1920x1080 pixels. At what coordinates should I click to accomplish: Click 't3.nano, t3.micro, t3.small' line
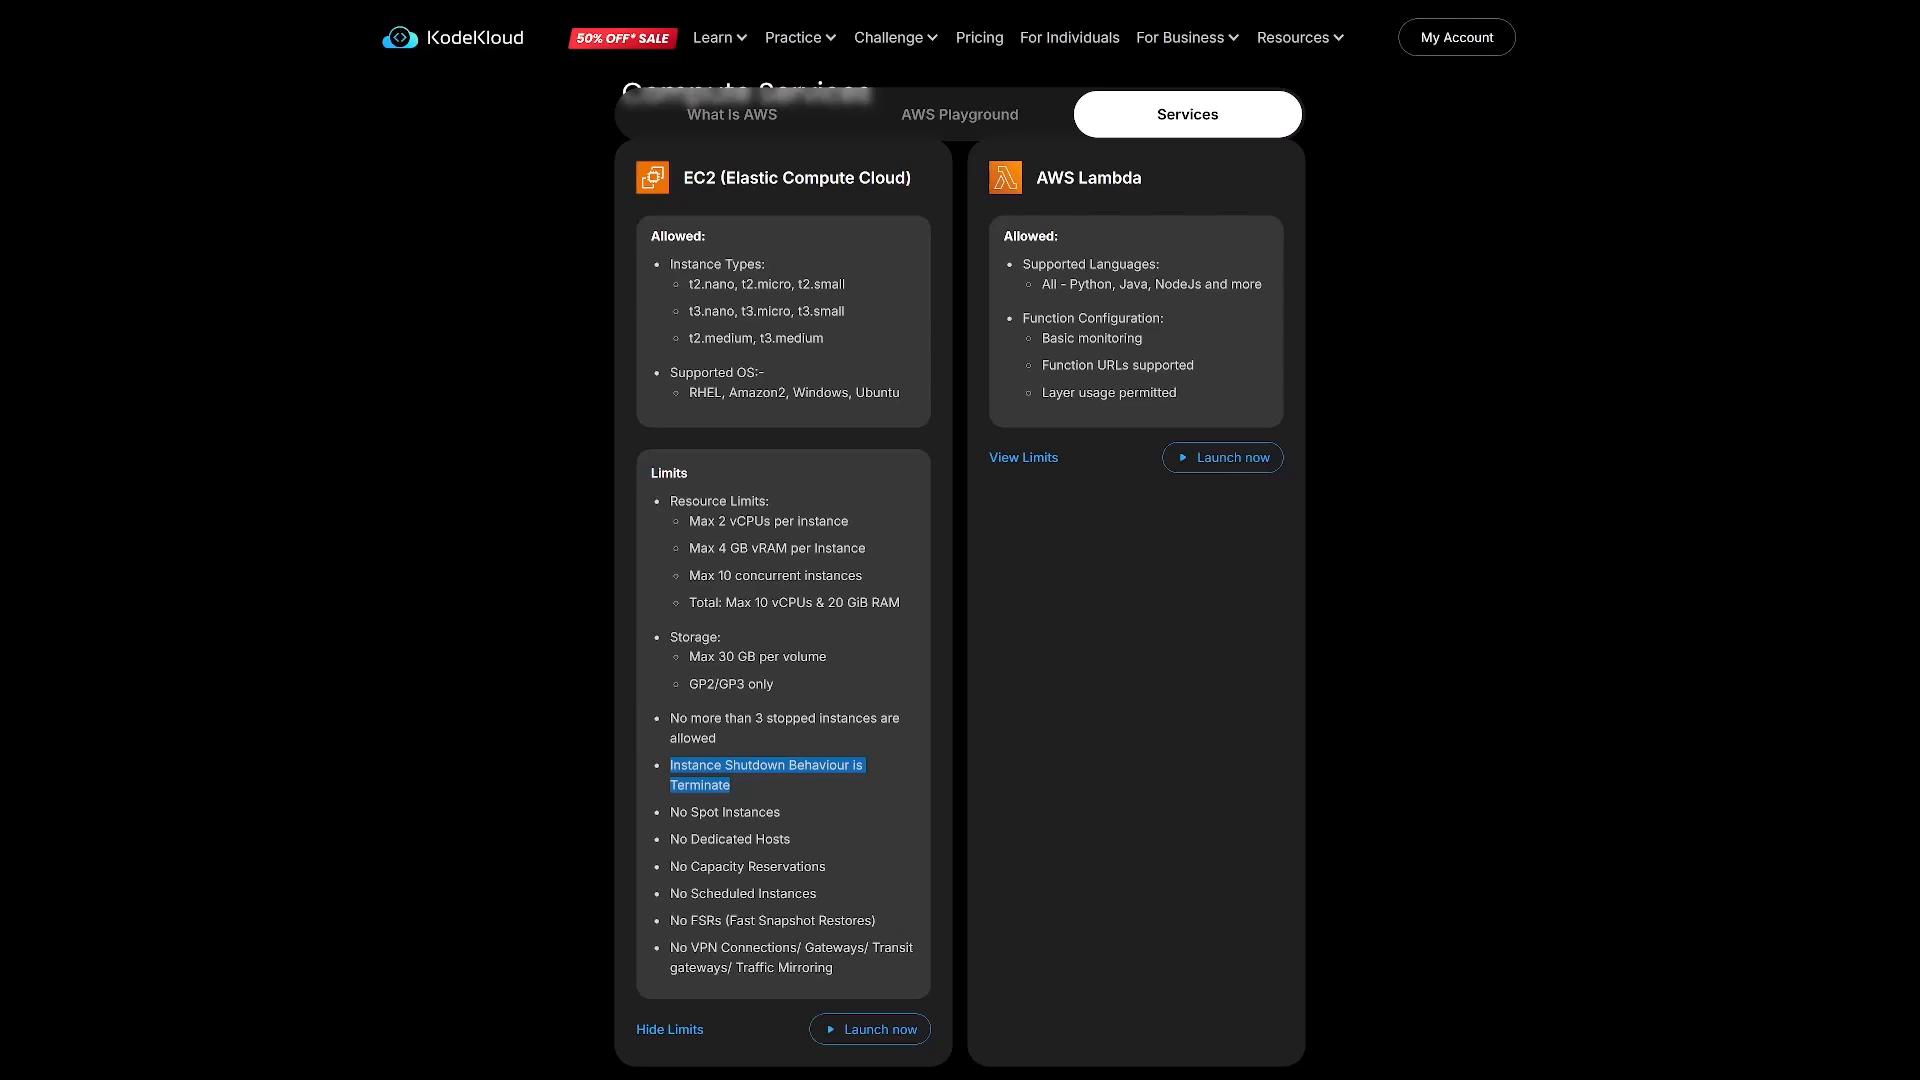coord(767,312)
